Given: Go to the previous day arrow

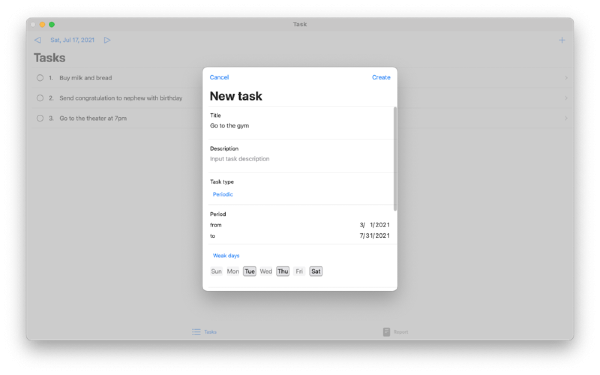Looking at the screenshot, I should pyautogui.click(x=38, y=40).
